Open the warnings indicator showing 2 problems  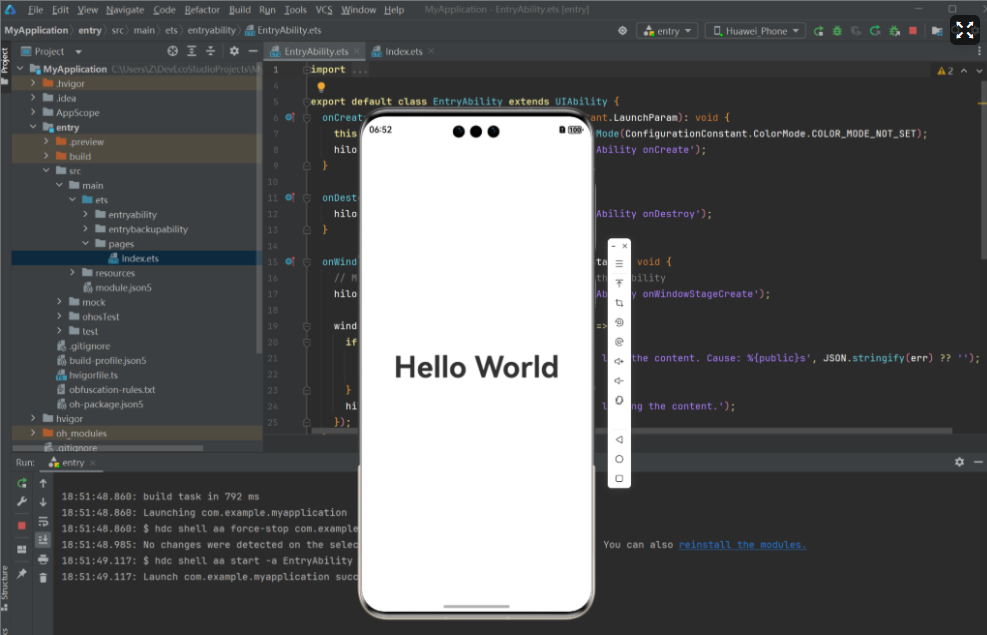pyautogui.click(x=945, y=71)
